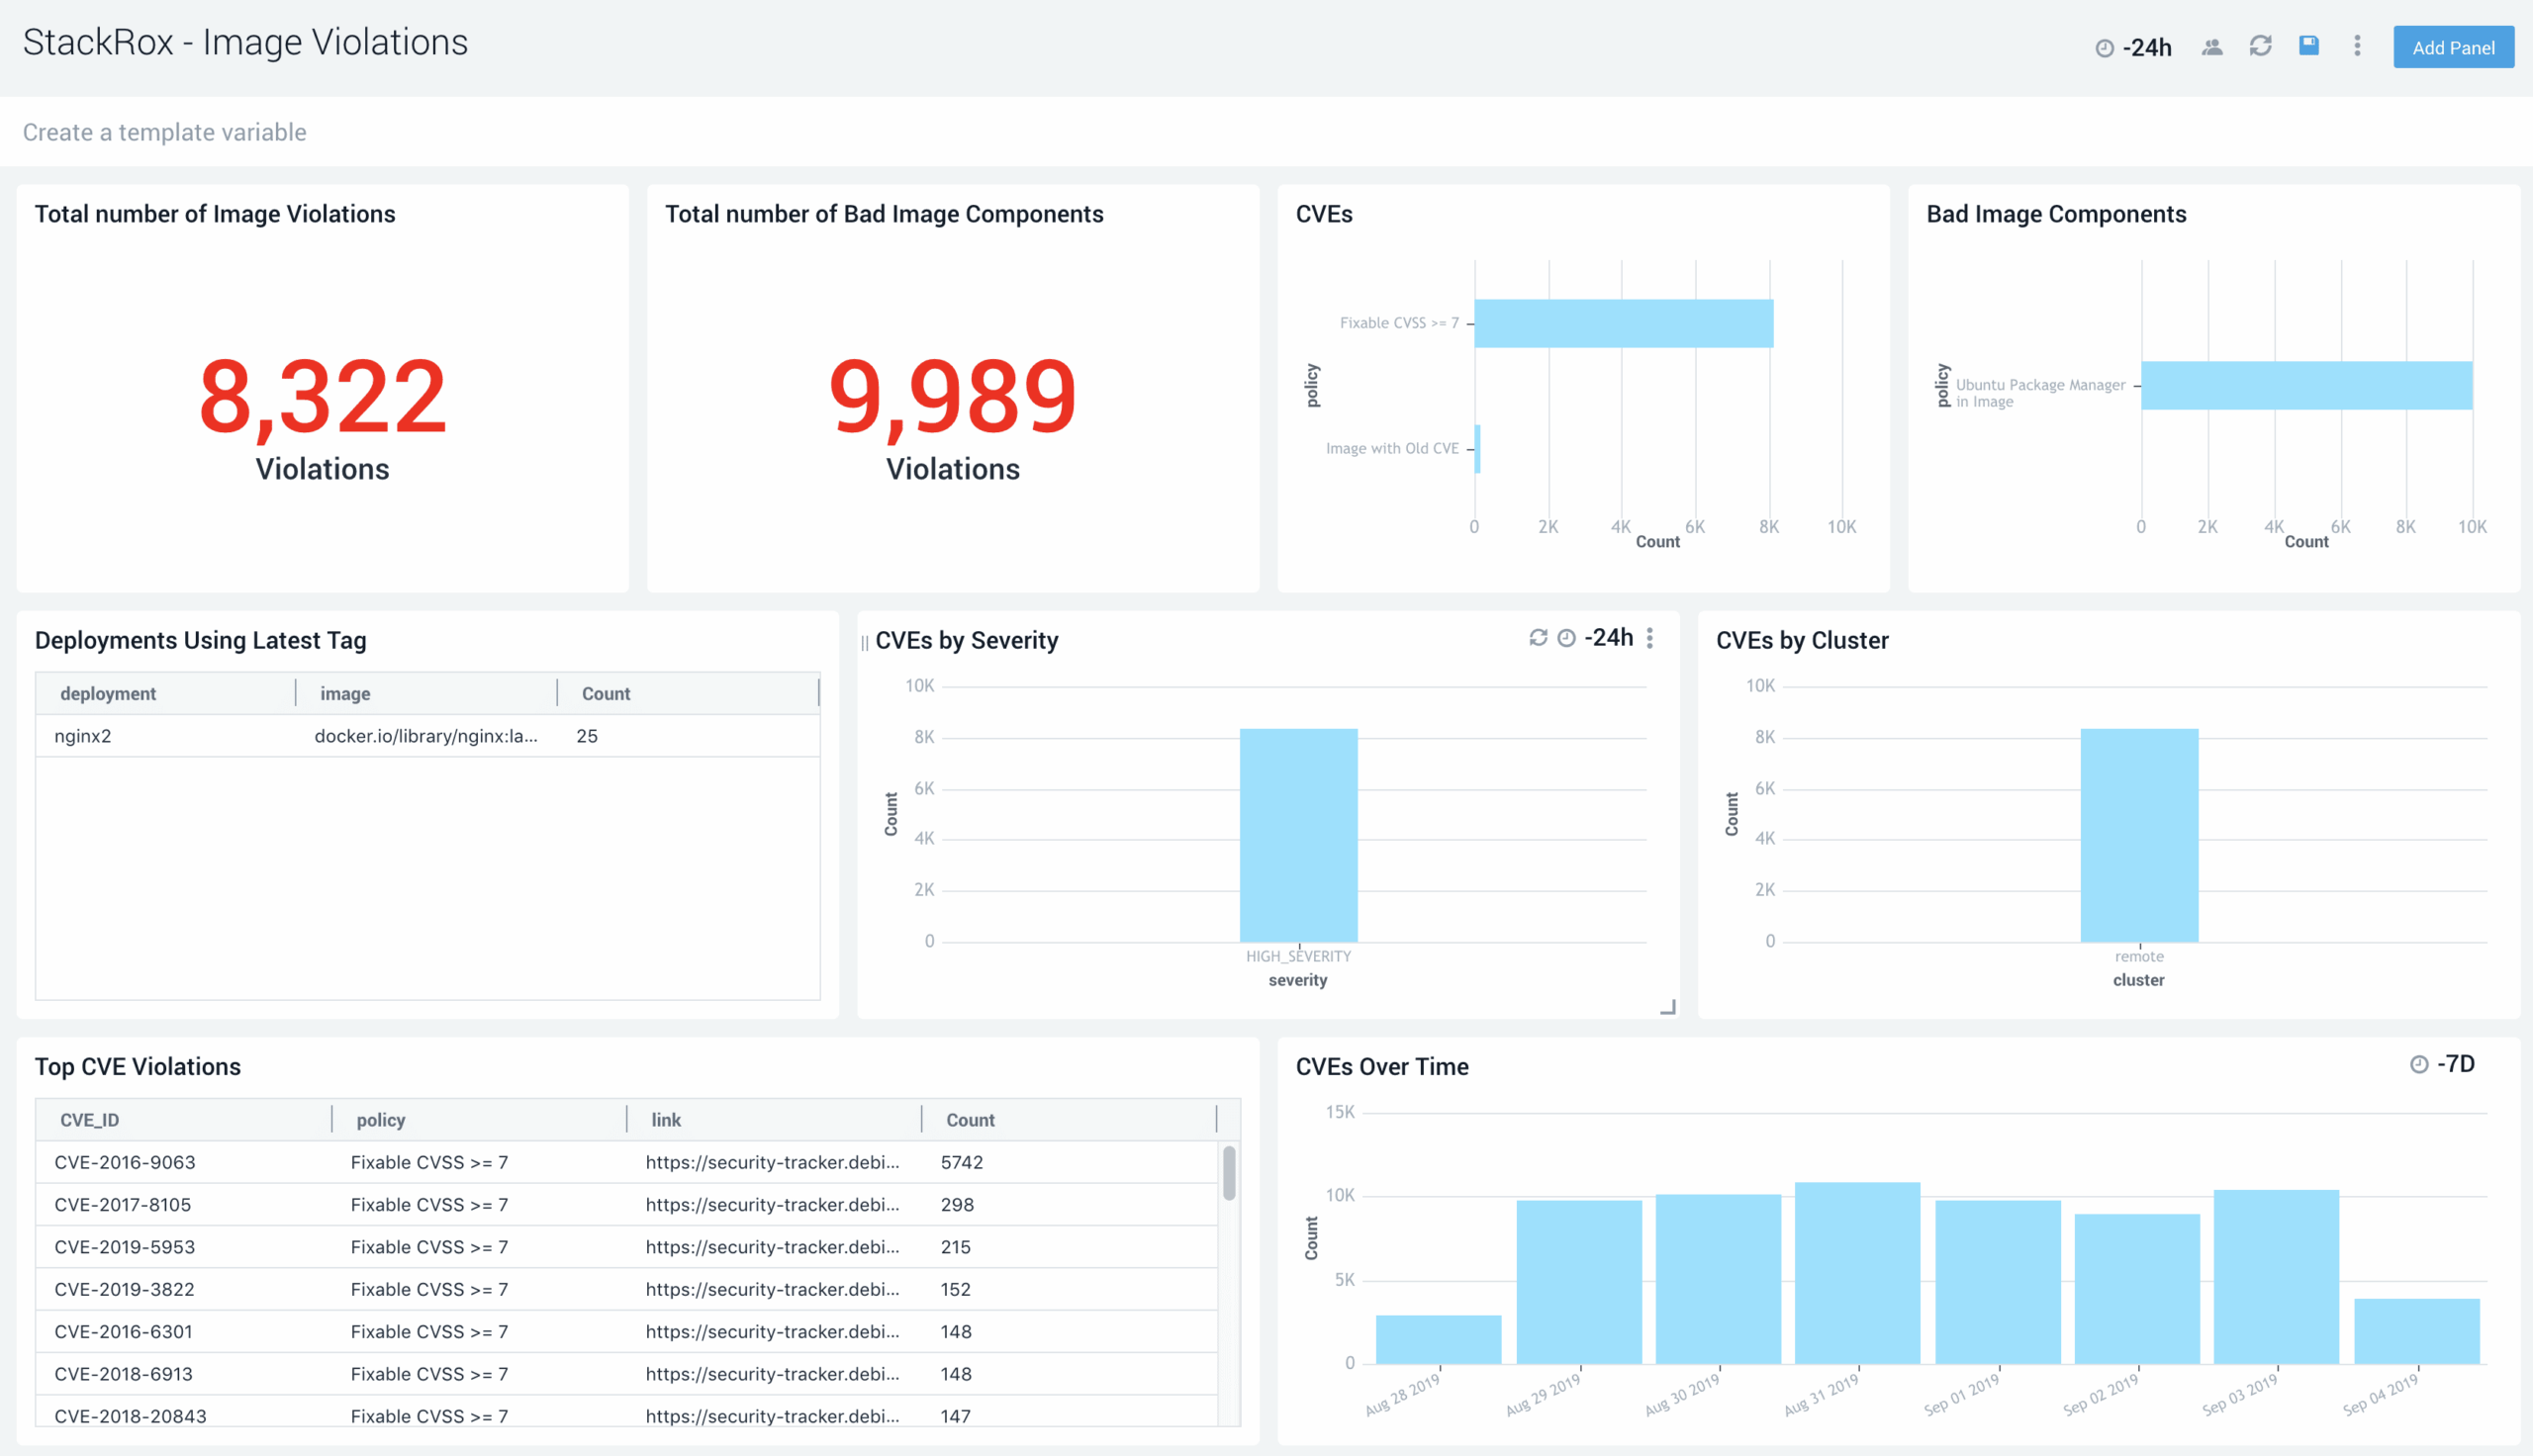This screenshot has height=1456, width=2533.
Task: Refresh the dashboard with top refresh icon
Action: 2260,46
